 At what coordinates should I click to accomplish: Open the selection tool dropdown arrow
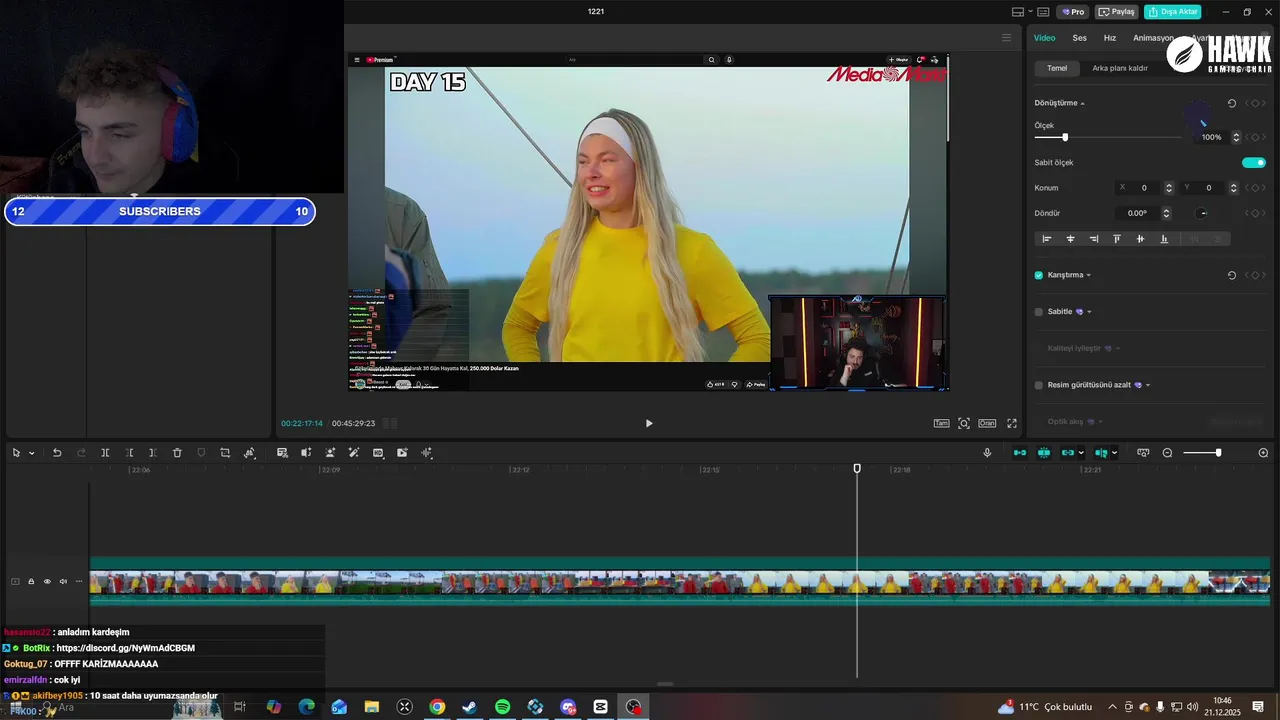[x=31, y=453]
